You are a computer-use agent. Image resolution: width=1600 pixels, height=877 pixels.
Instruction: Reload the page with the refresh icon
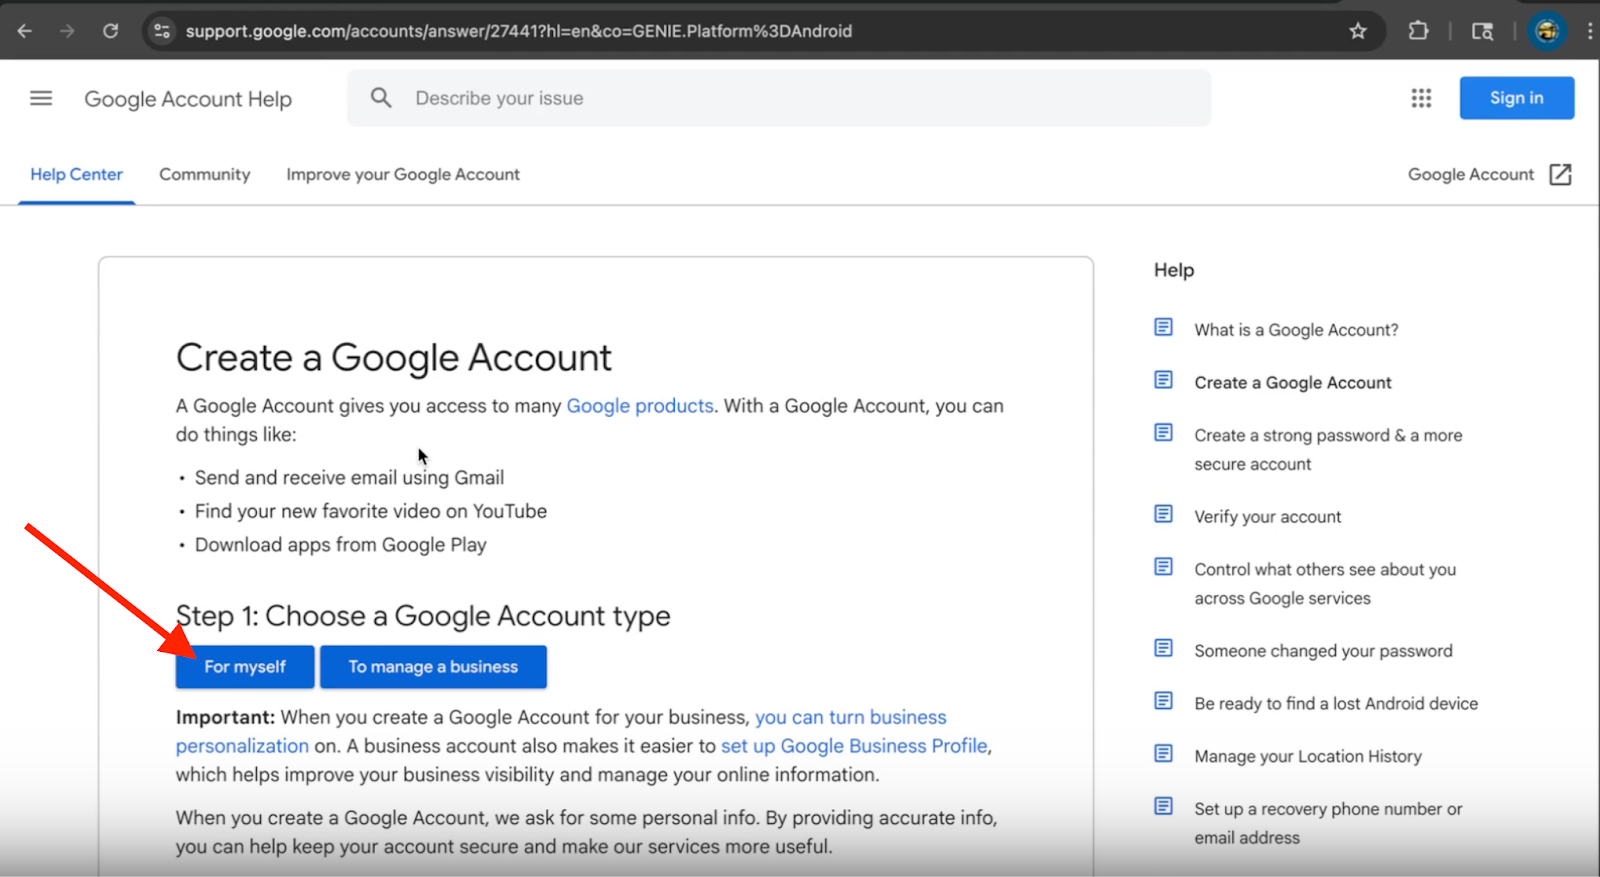click(x=110, y=31)
